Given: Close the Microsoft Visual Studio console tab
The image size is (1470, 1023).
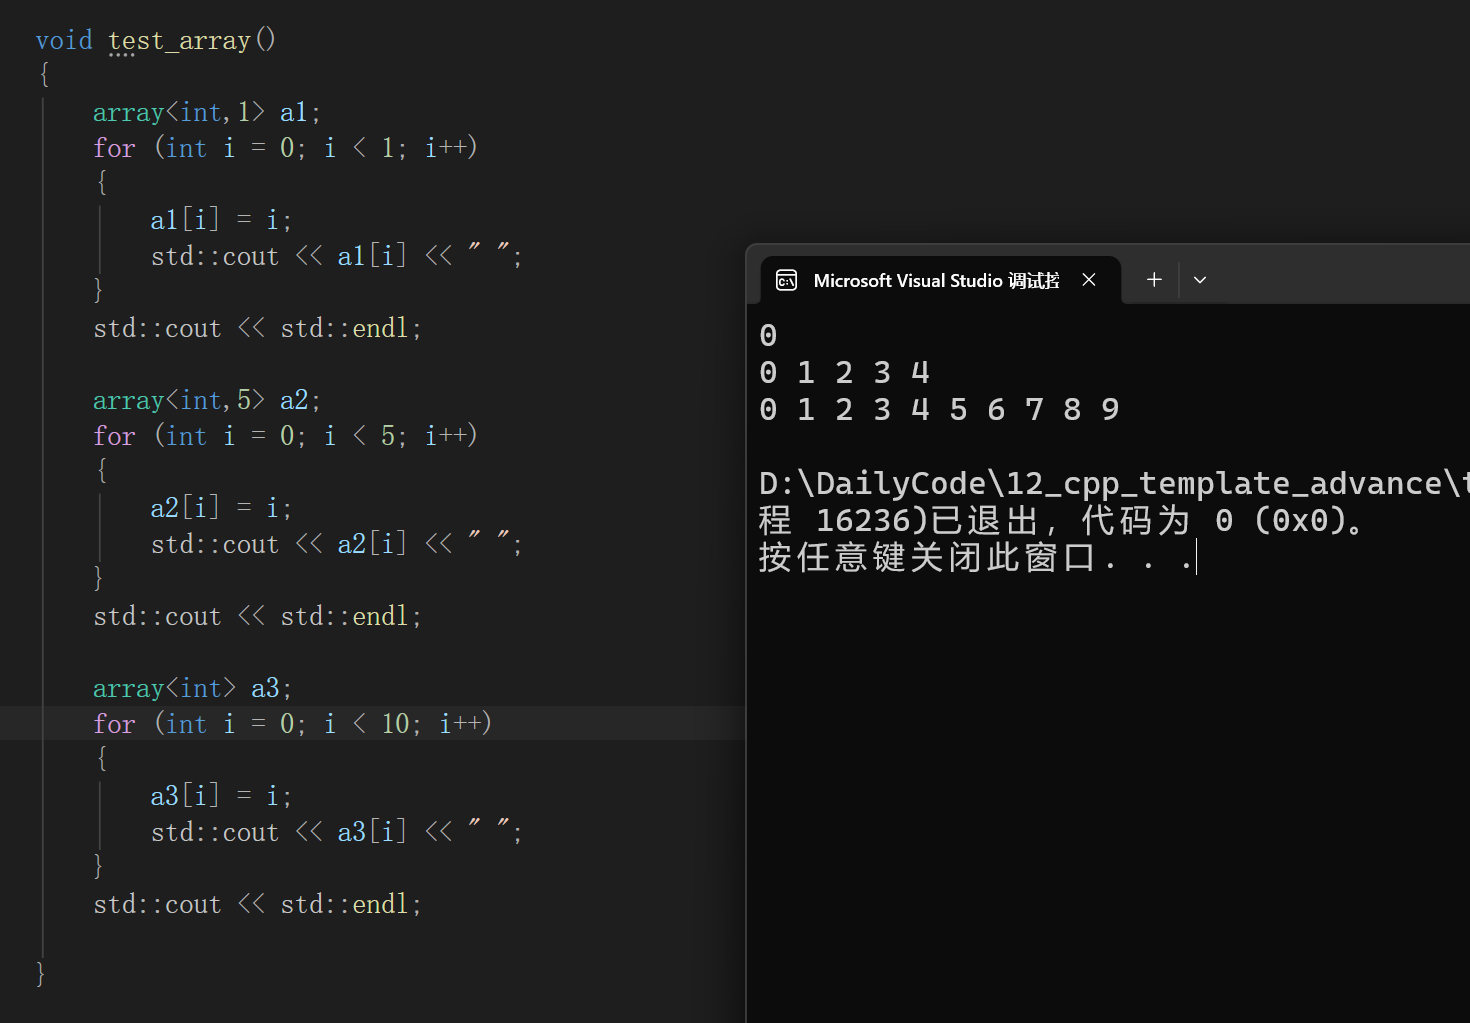Looking at the screenshot, I should click(1089, 280).
